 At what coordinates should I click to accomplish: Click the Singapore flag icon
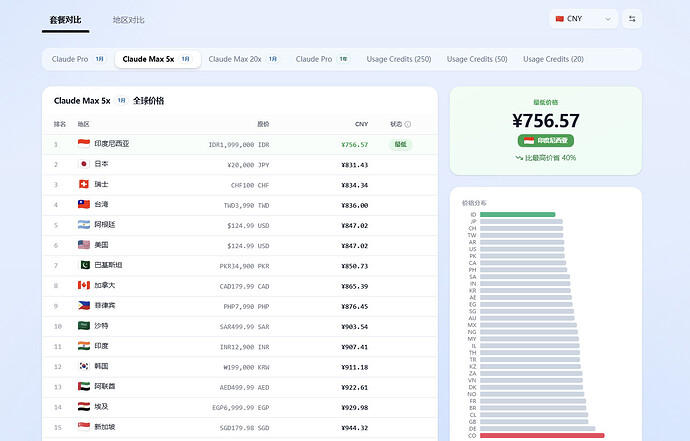click(84, 427)
